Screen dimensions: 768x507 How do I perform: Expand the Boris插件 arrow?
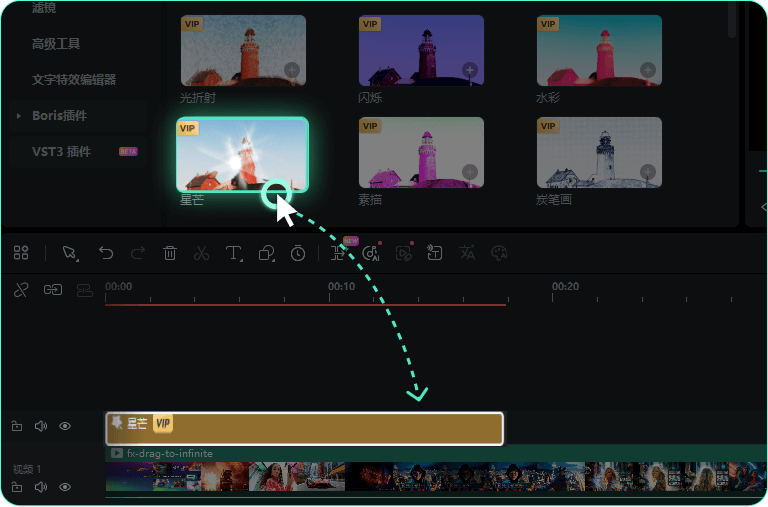pyautogui.click(x=19, y=116)
